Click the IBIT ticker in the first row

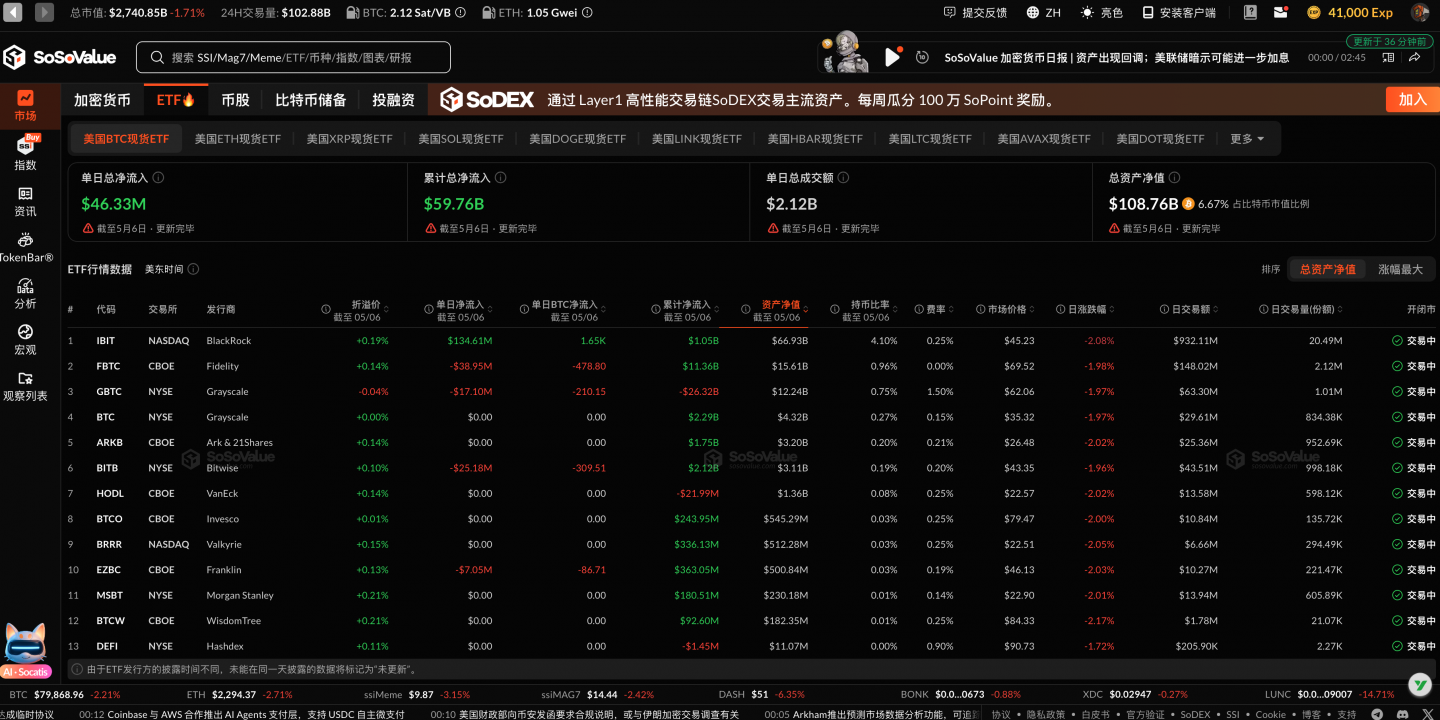106,341
